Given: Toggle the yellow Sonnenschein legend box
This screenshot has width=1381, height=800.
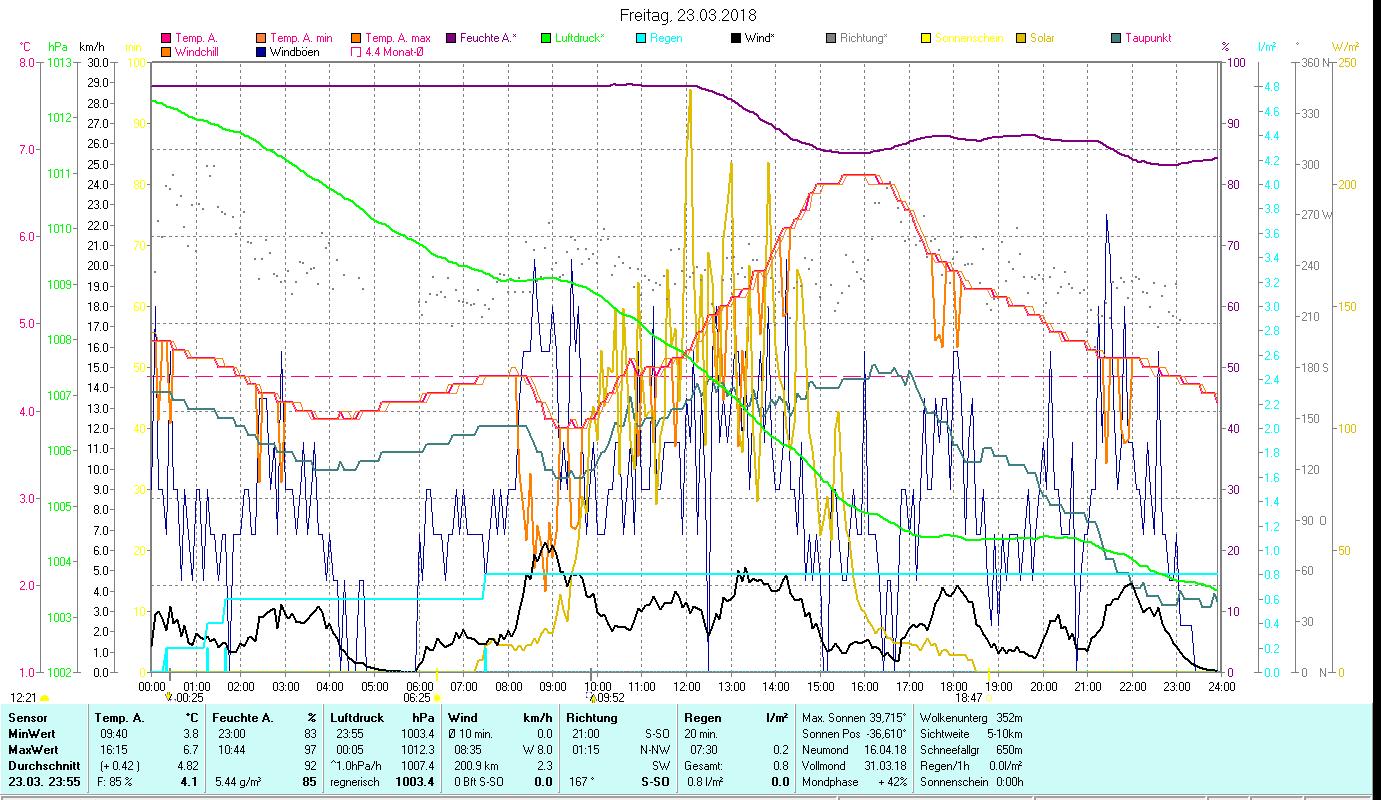Looking at the screenshot, I should tap(926, 39).
